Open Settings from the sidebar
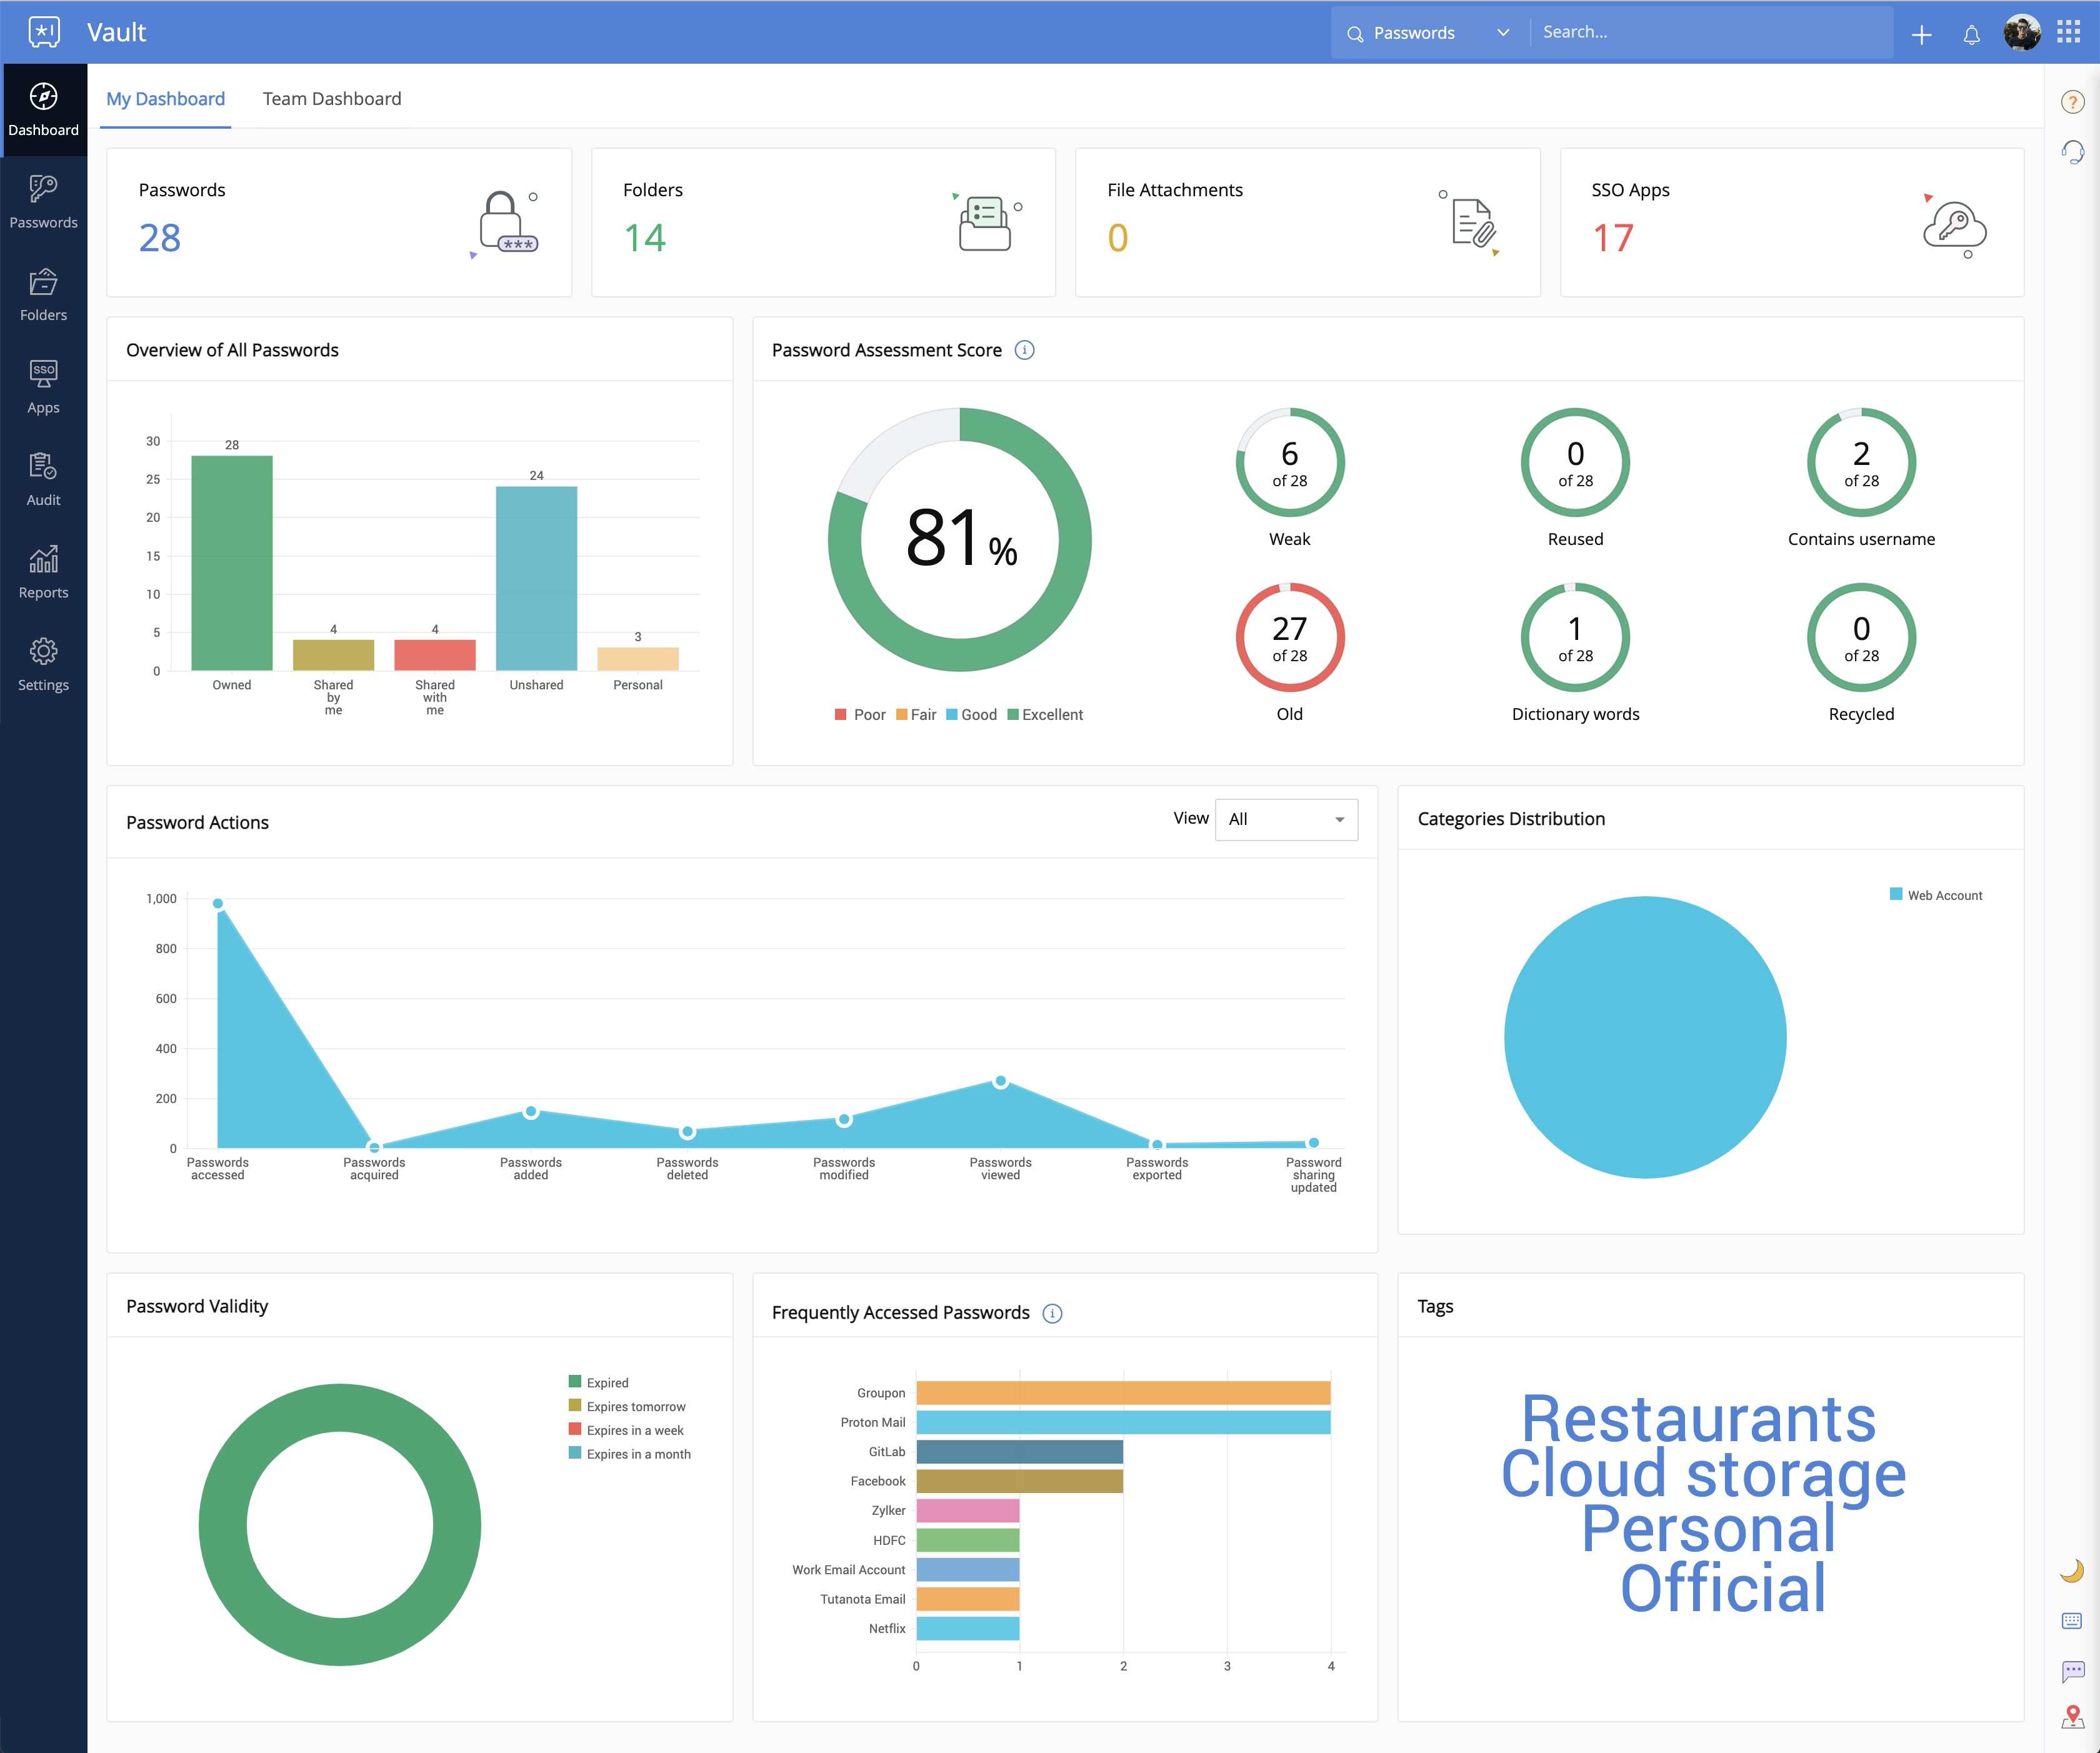 point(44,660)
